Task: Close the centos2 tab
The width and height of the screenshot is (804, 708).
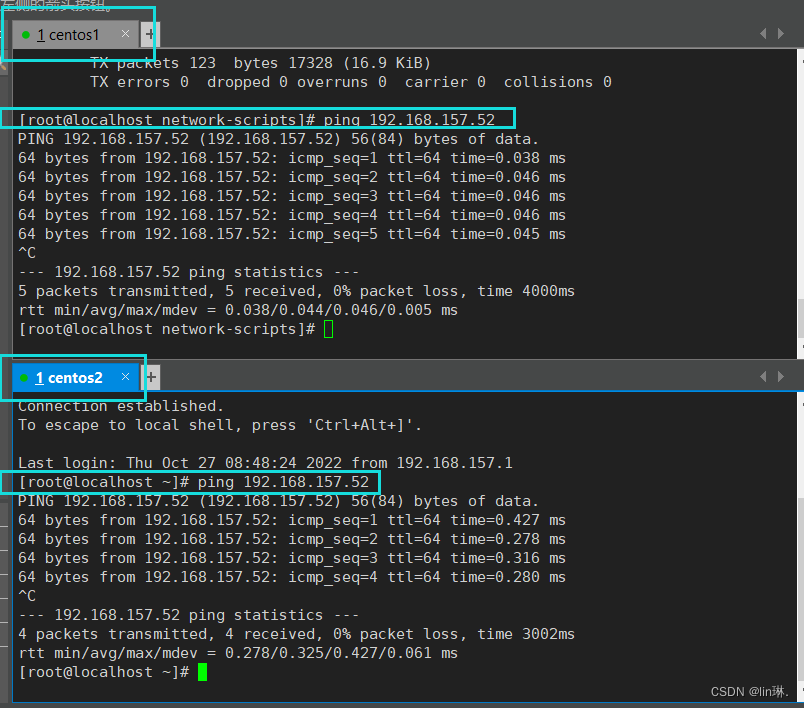Action: pyautogui.click(x=125, y=377)
